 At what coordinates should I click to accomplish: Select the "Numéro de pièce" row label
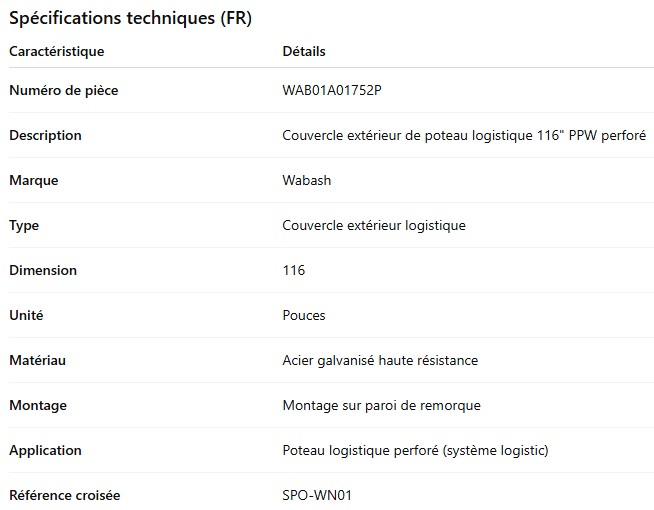click(64, 91)
